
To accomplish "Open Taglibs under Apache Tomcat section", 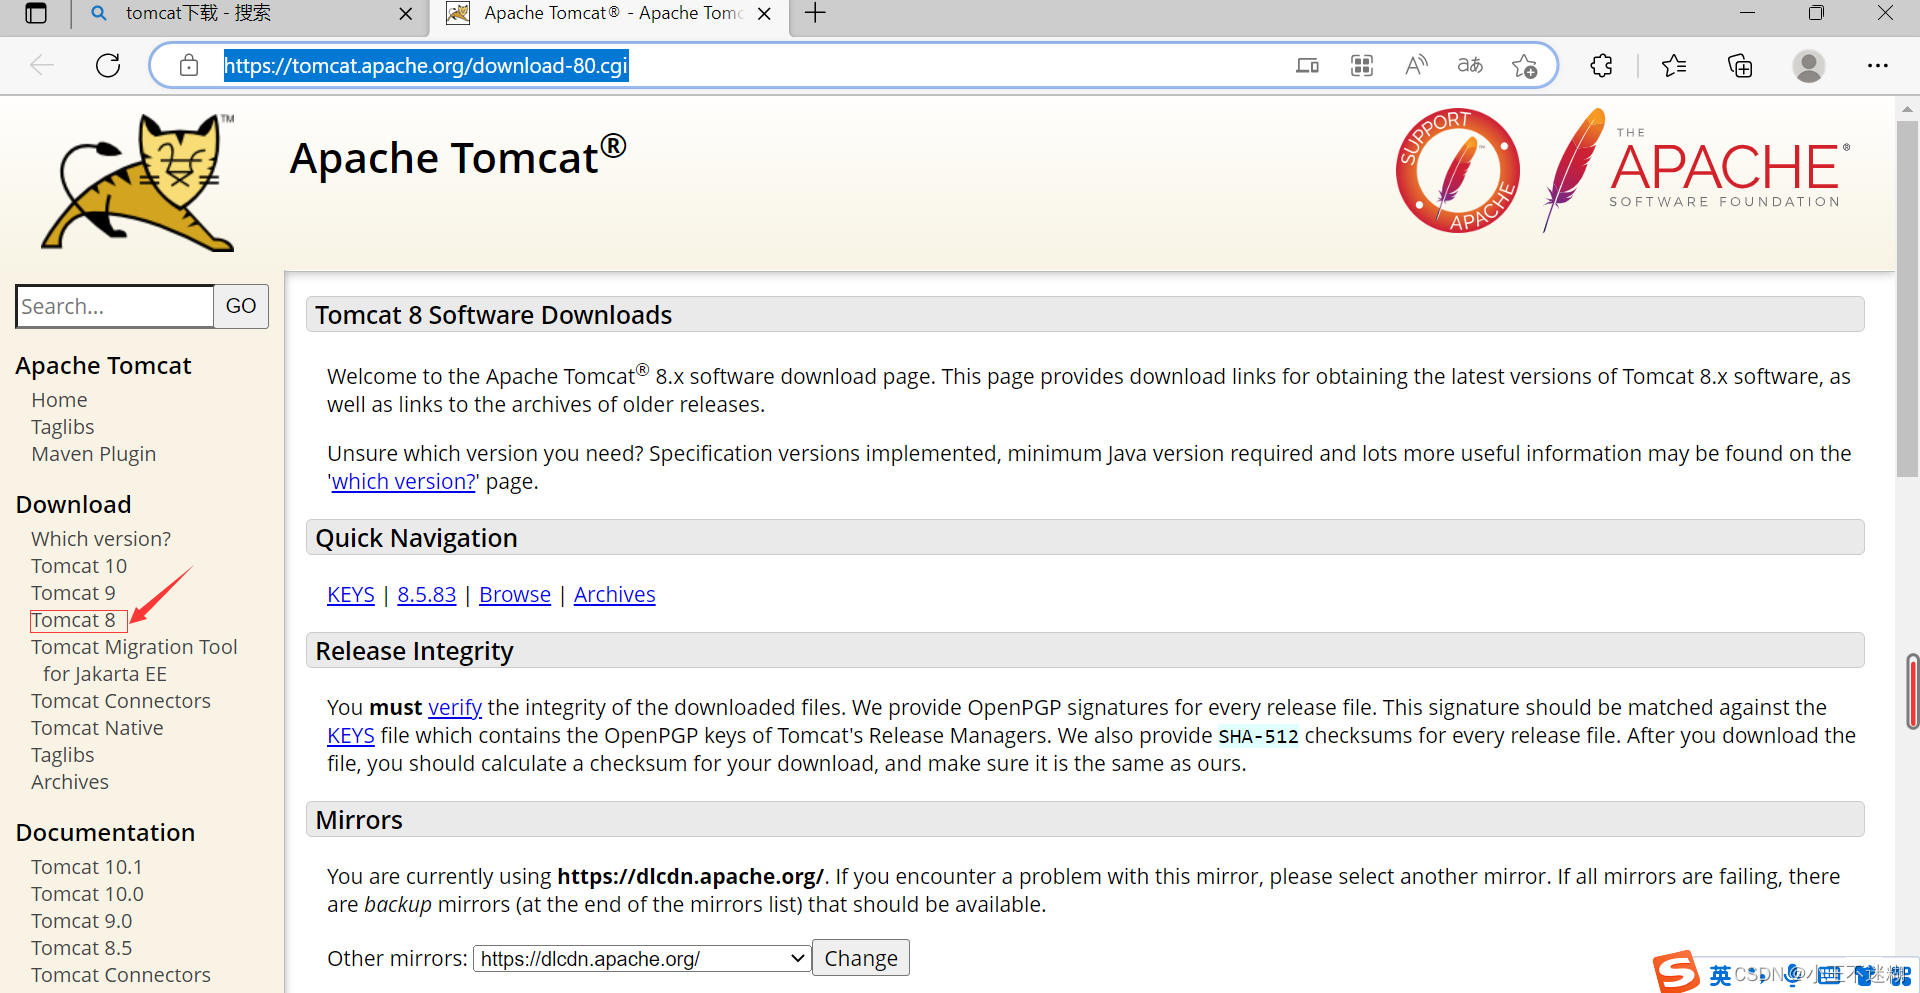I will [x=63, y=427].
